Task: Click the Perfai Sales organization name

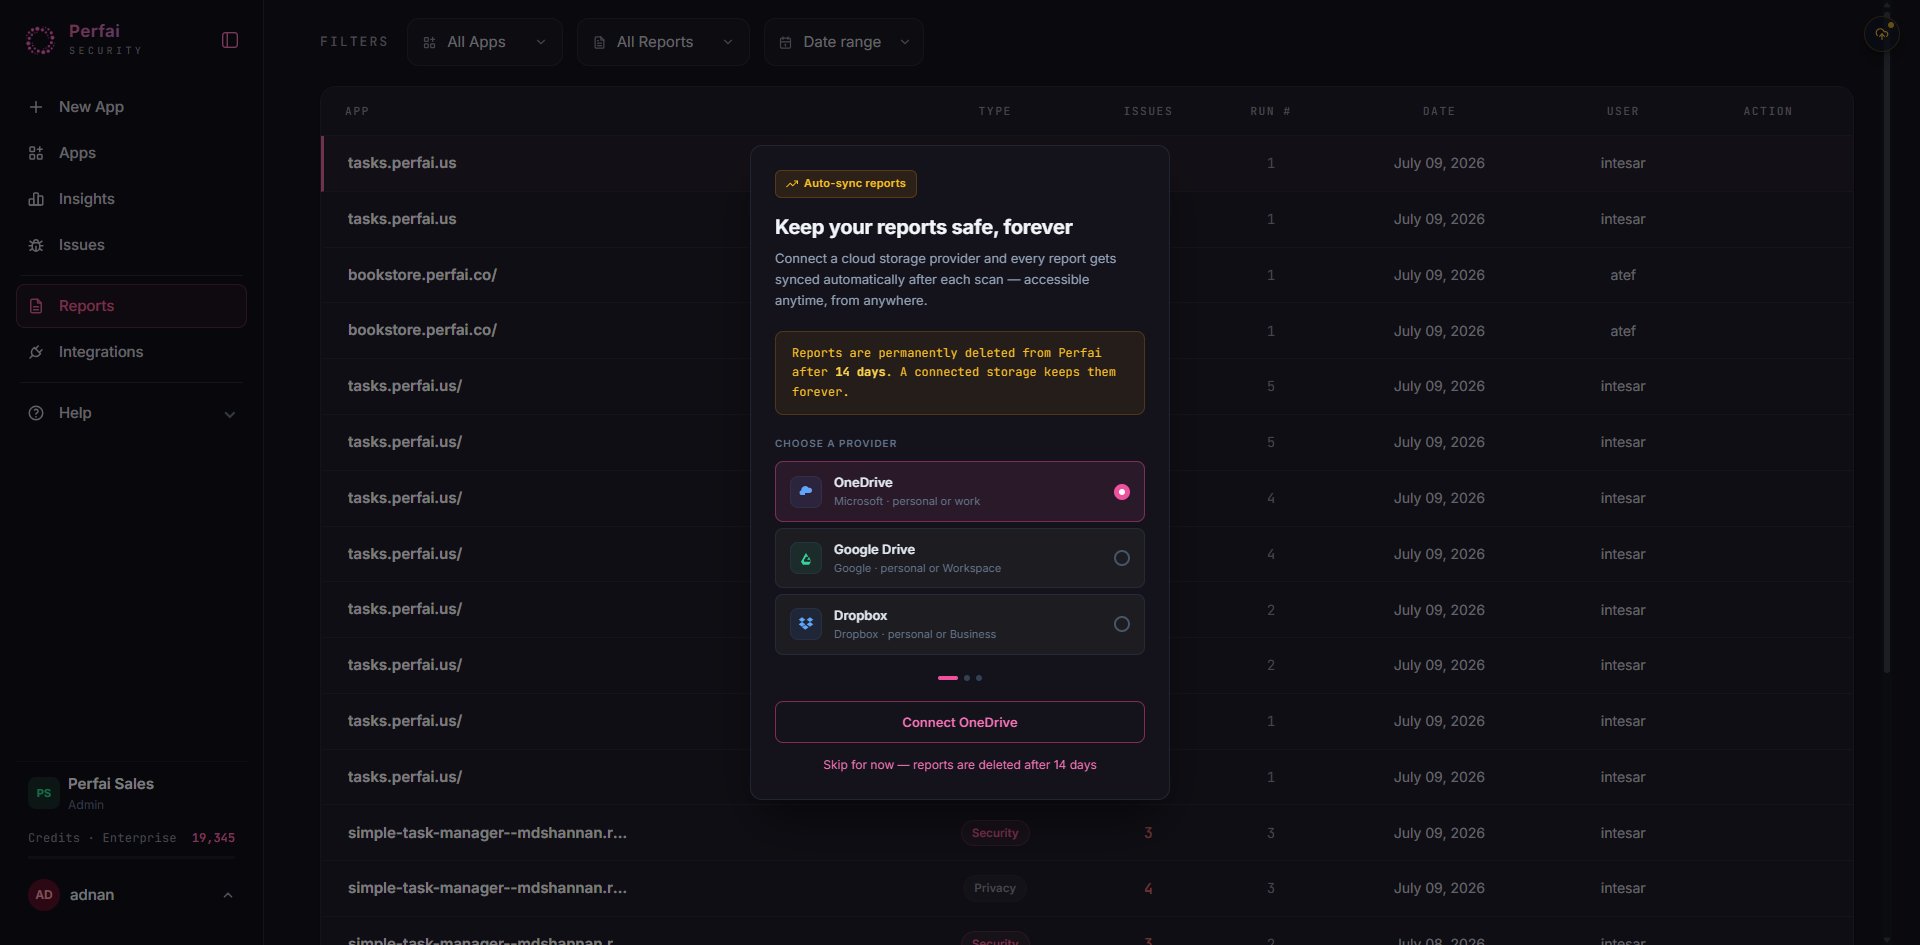Action: tap(111, 784)
